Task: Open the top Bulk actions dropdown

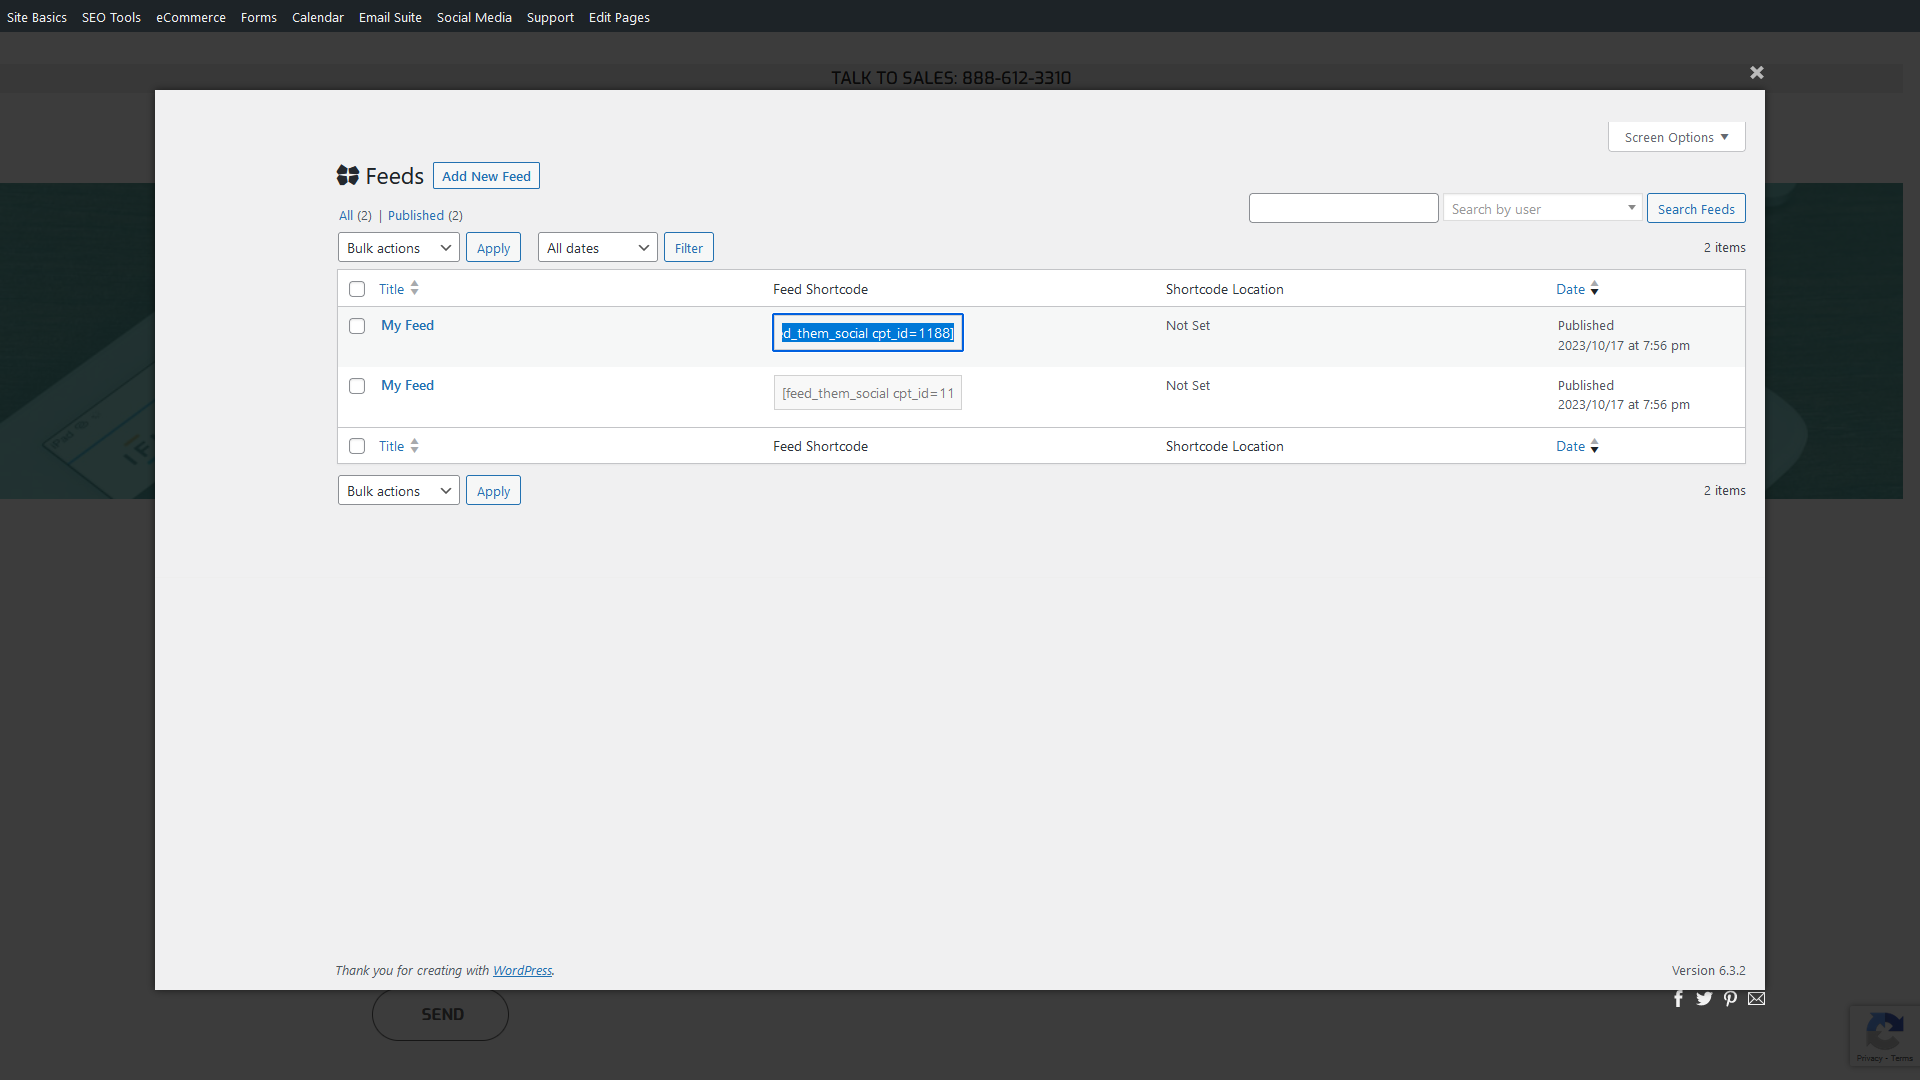Action: [398, 248]
